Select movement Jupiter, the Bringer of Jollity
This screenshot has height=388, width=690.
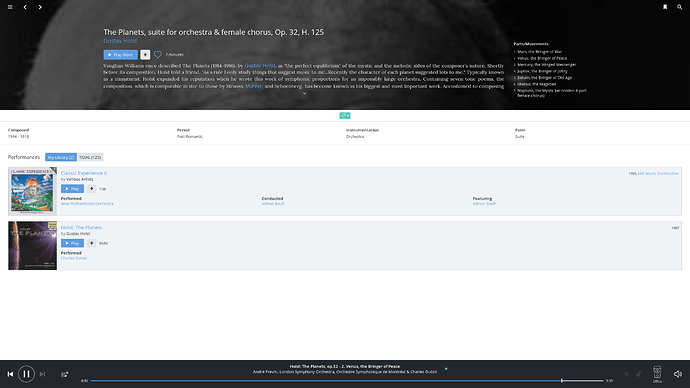click(542, 71)
